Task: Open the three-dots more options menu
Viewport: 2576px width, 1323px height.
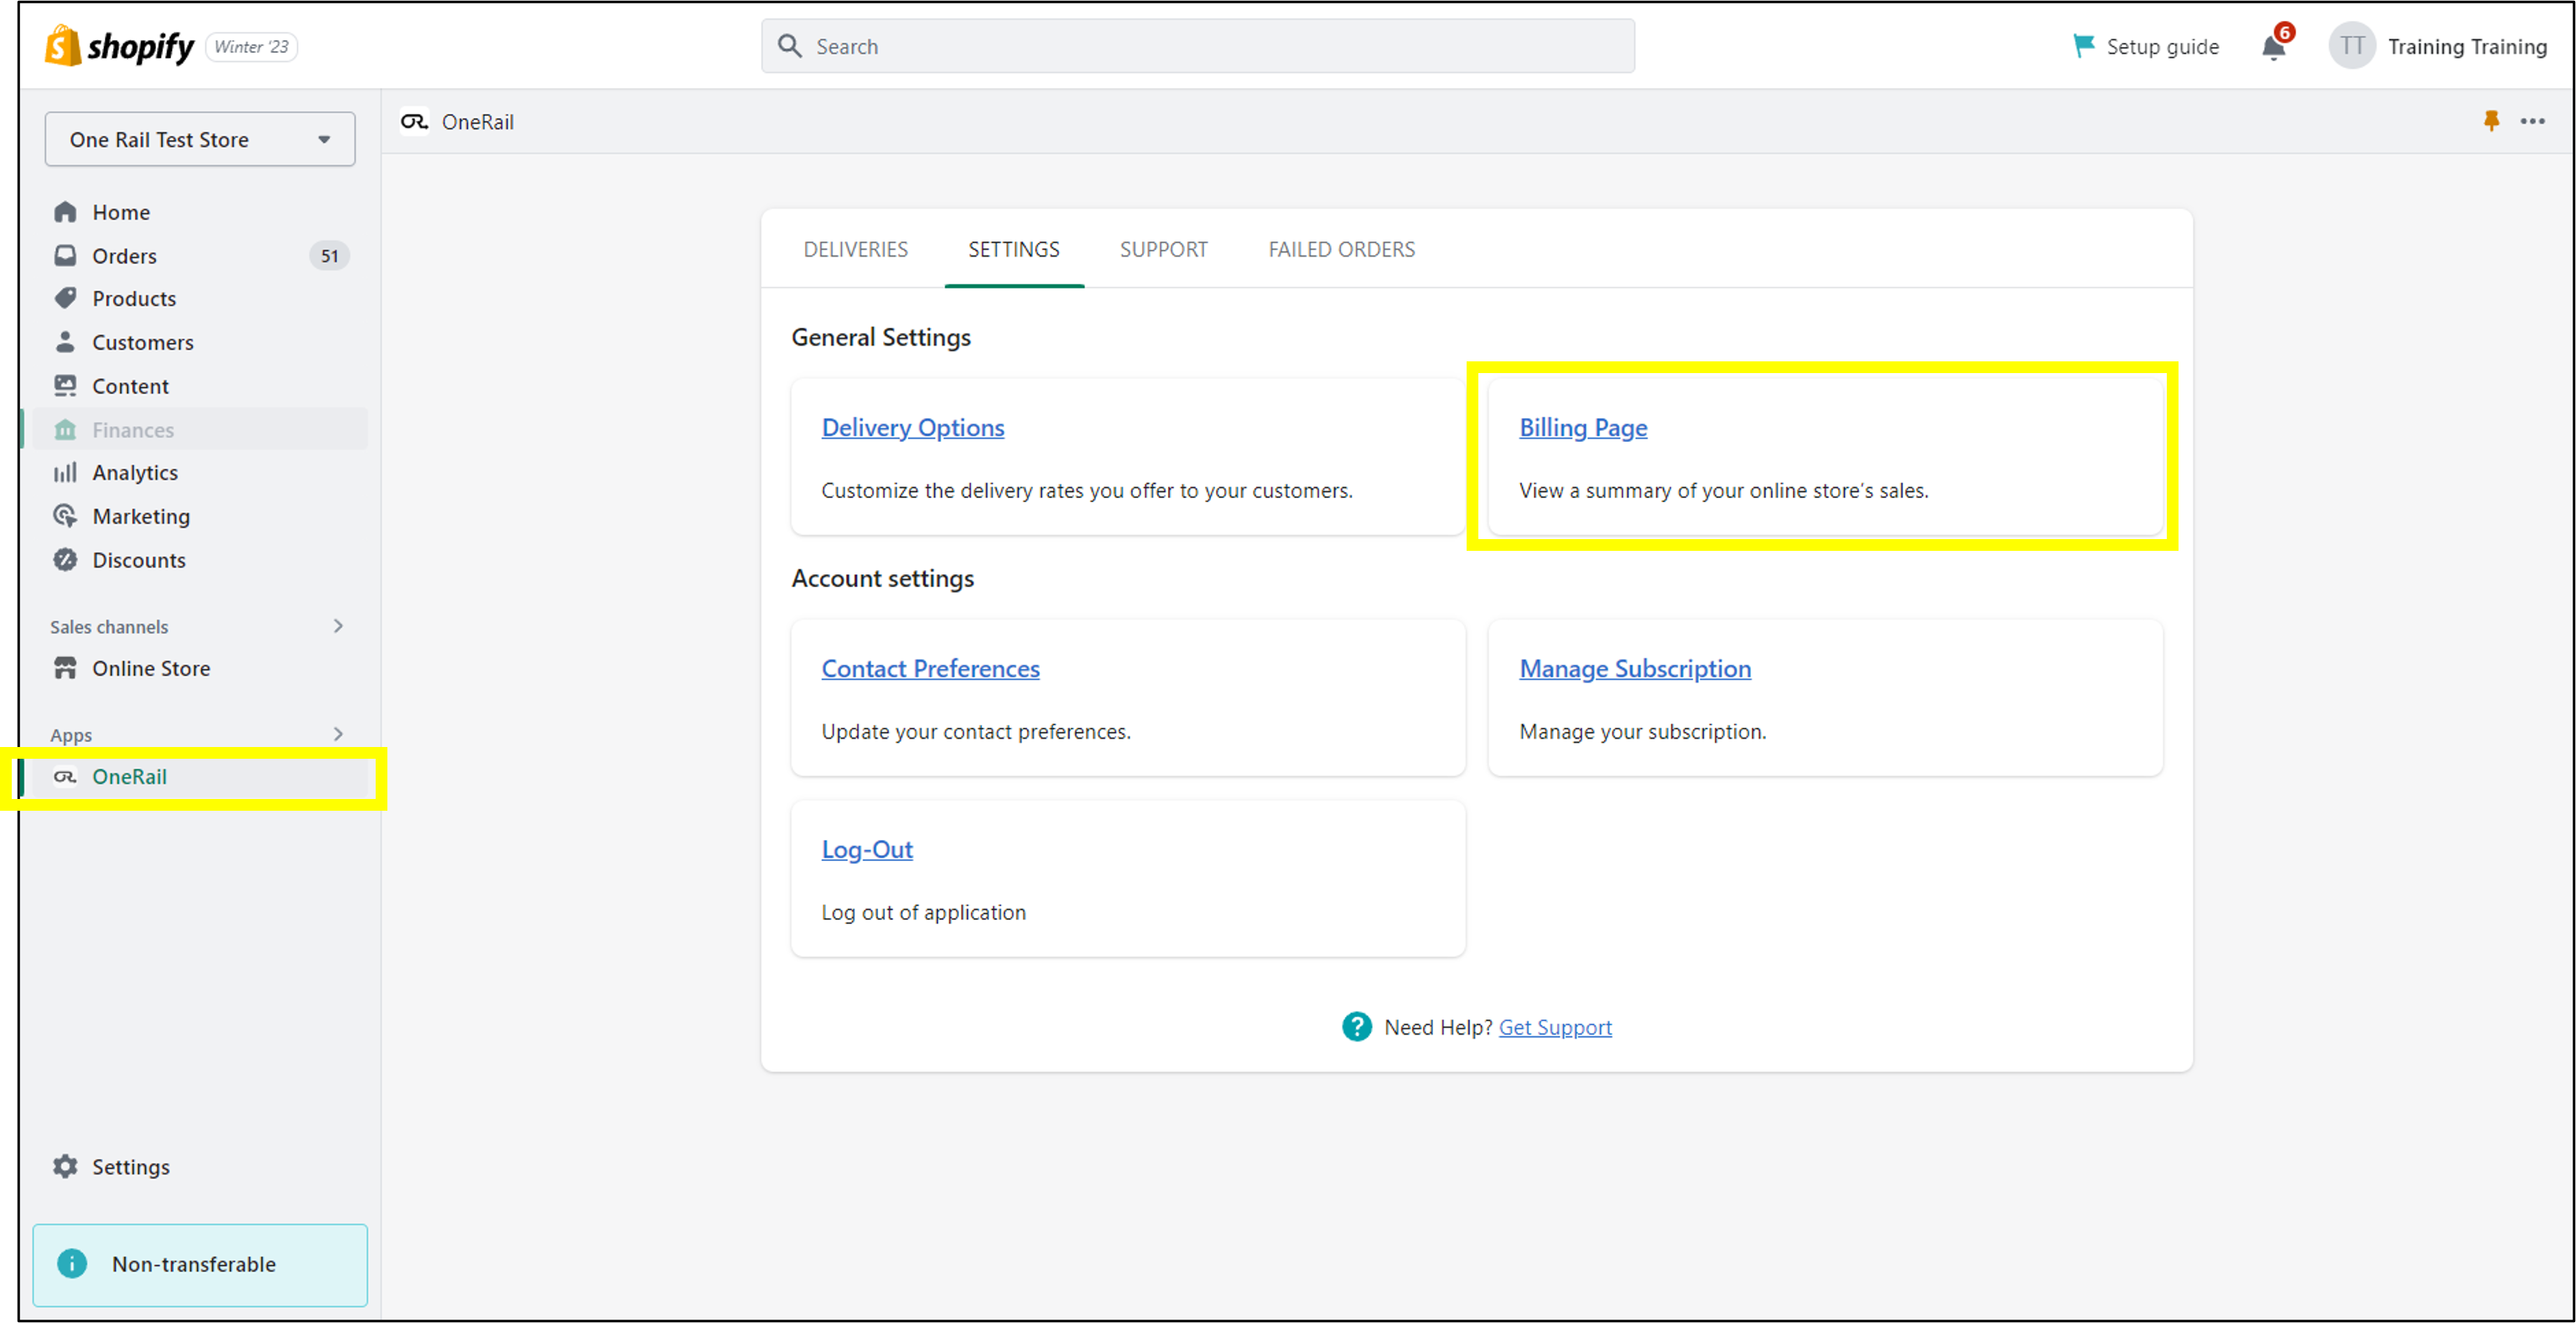Action: (2532, 121)
